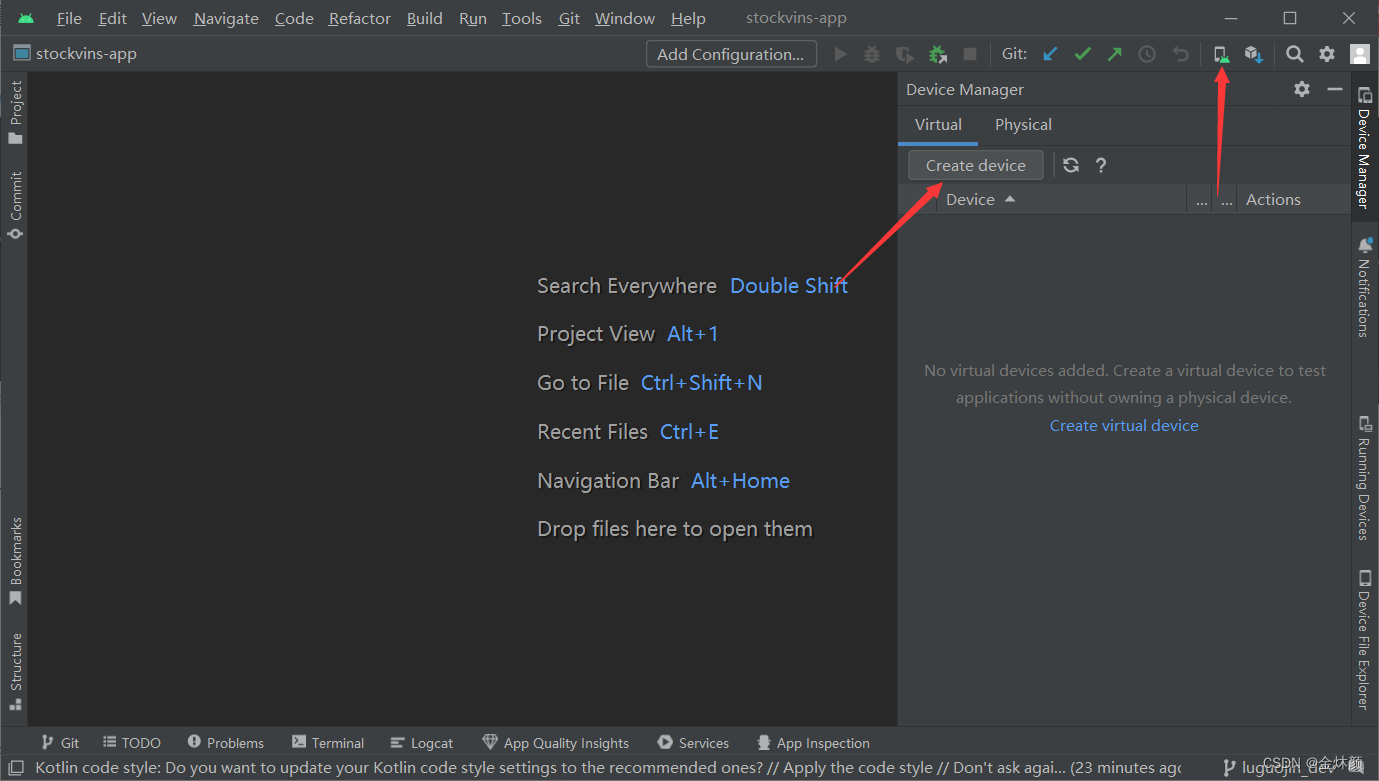Open the Window menu
1379x781 pixels.
tap(625, 18)
